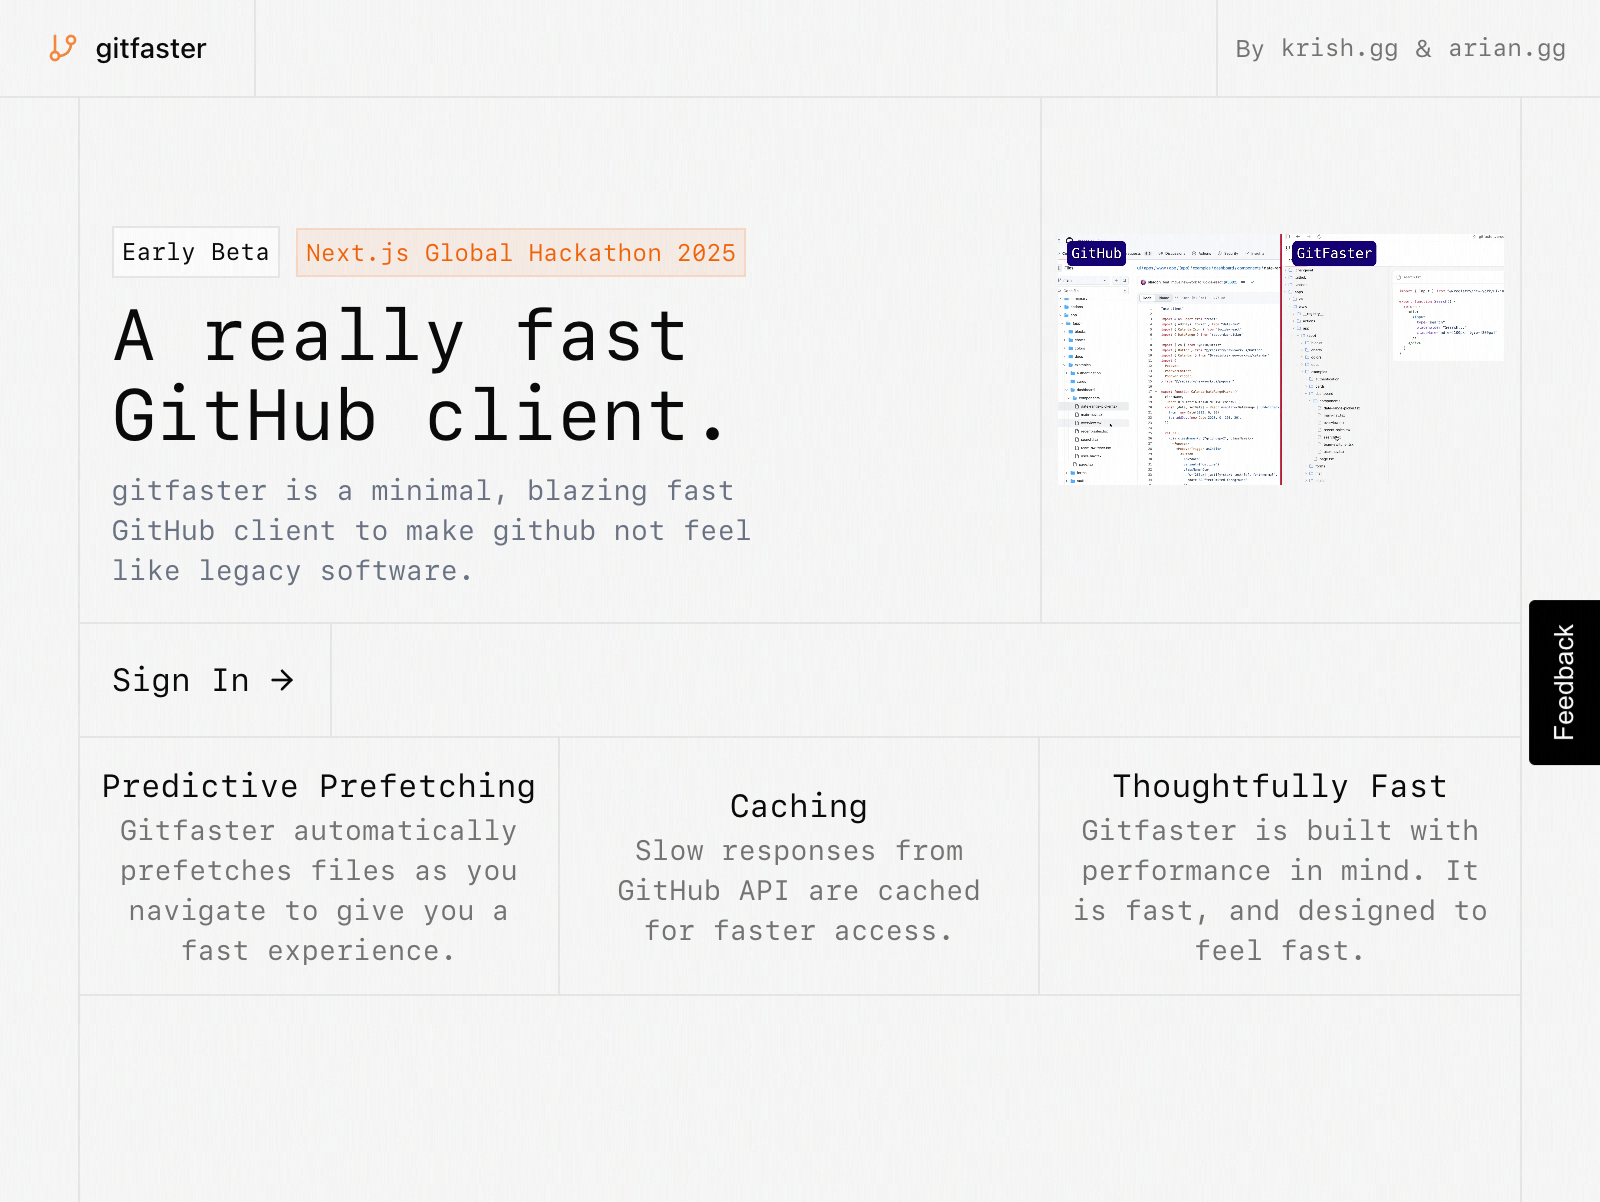Click the back arrow icon in the GitFaster window
This screenshot has width=1600, height=1202.
tap(1297, 238)
